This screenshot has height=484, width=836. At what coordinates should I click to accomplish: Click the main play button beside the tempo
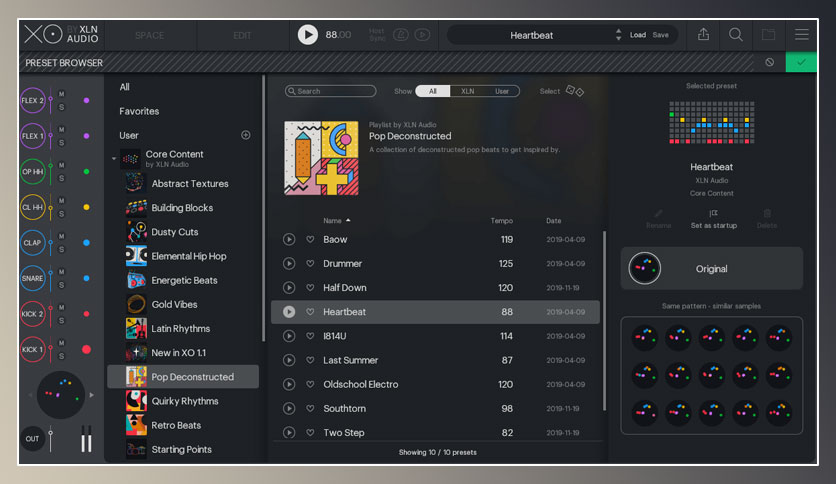coord(307,35)
